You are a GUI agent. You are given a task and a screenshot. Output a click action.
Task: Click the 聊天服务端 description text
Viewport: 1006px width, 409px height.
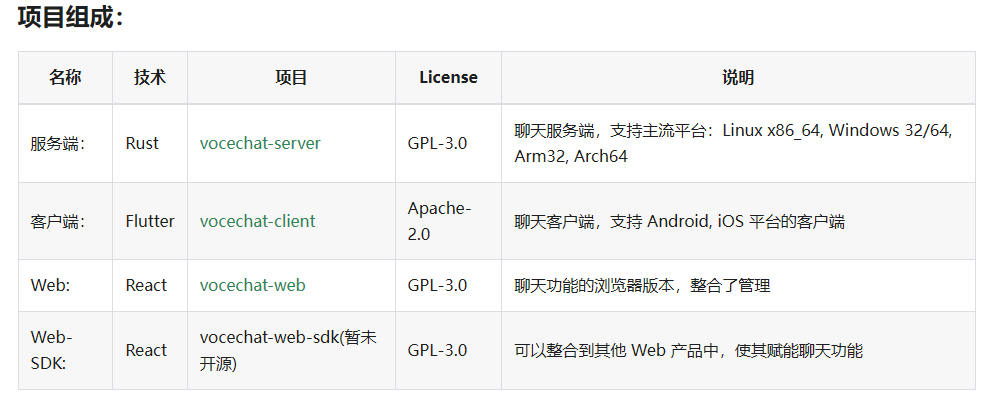(x=733, y=143)
